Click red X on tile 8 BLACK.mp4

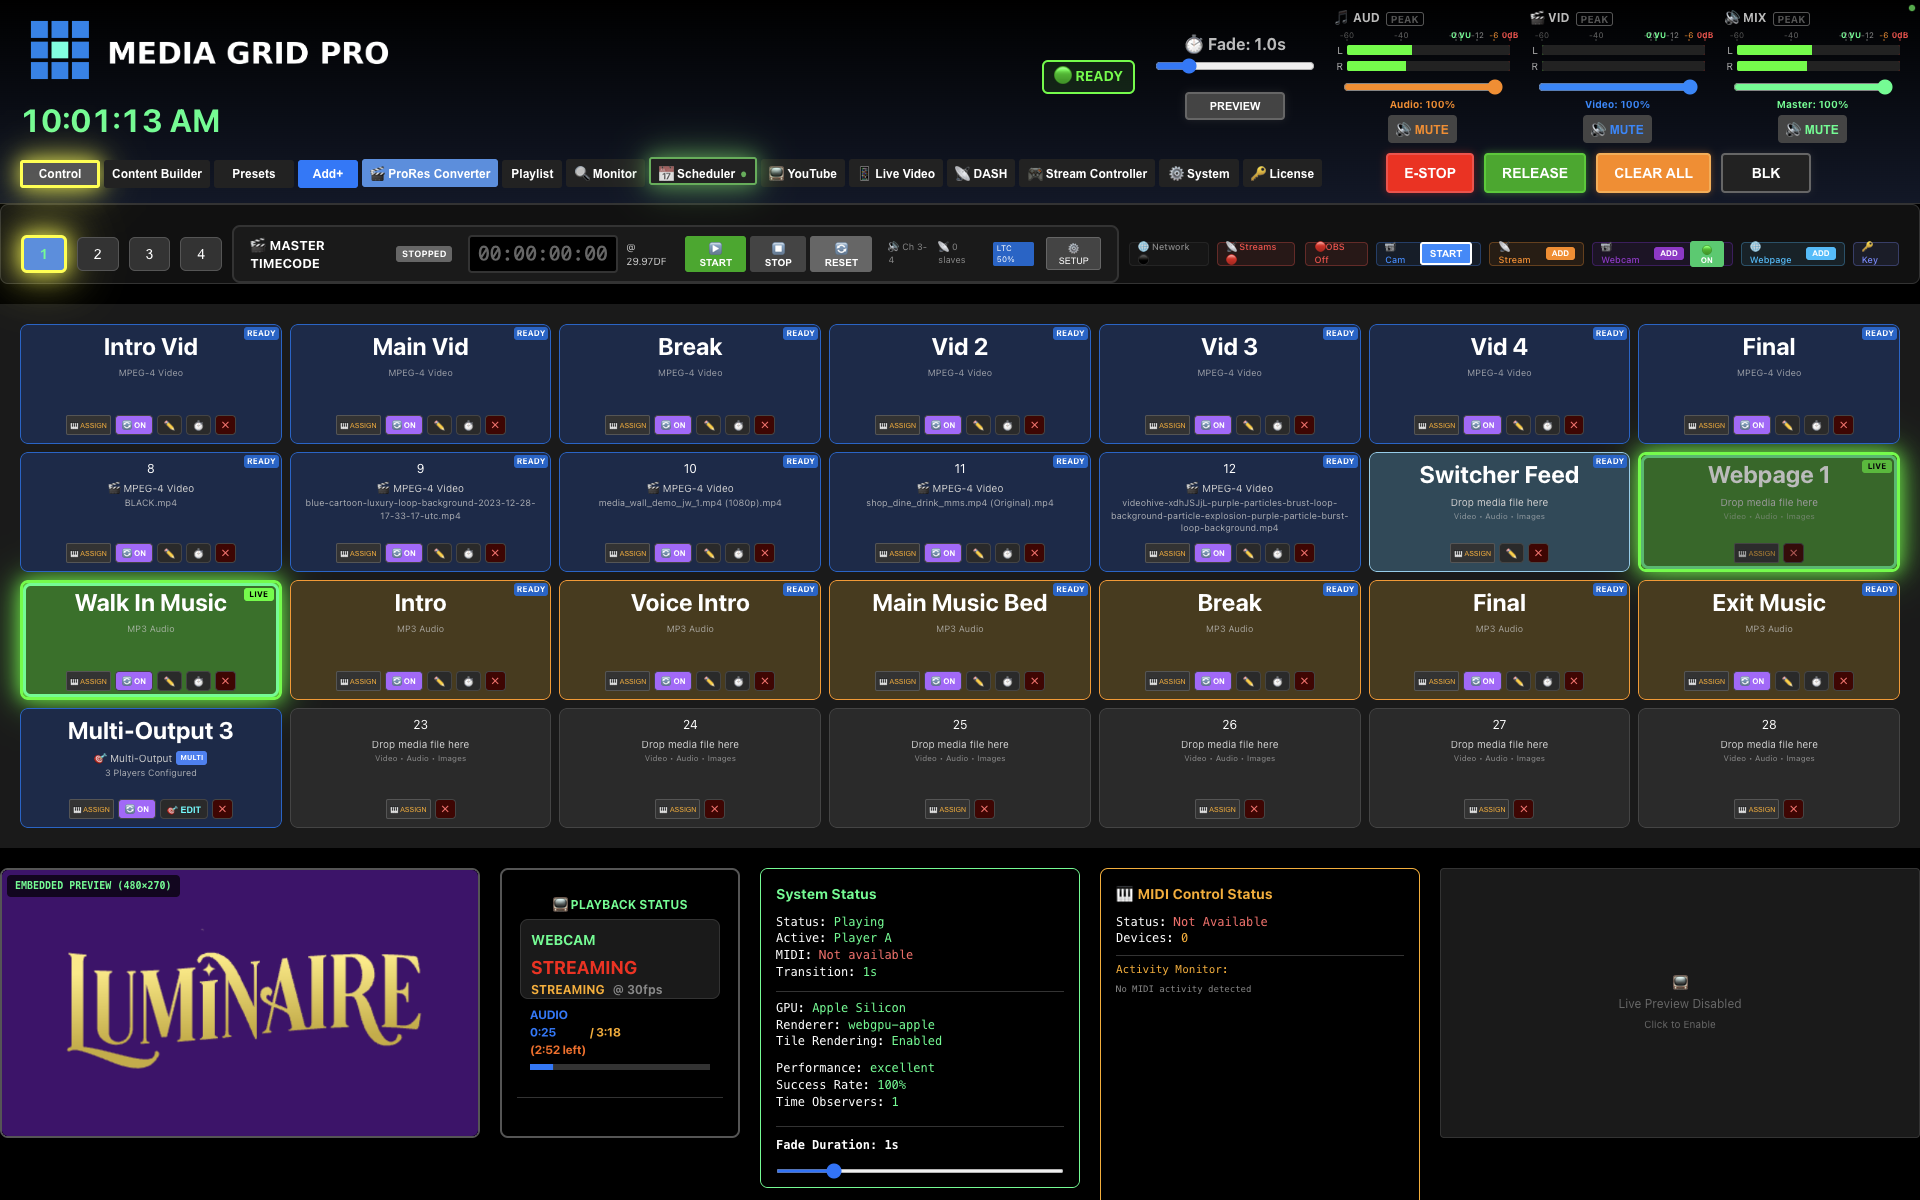pyautogui.click(x=226, y=553)
